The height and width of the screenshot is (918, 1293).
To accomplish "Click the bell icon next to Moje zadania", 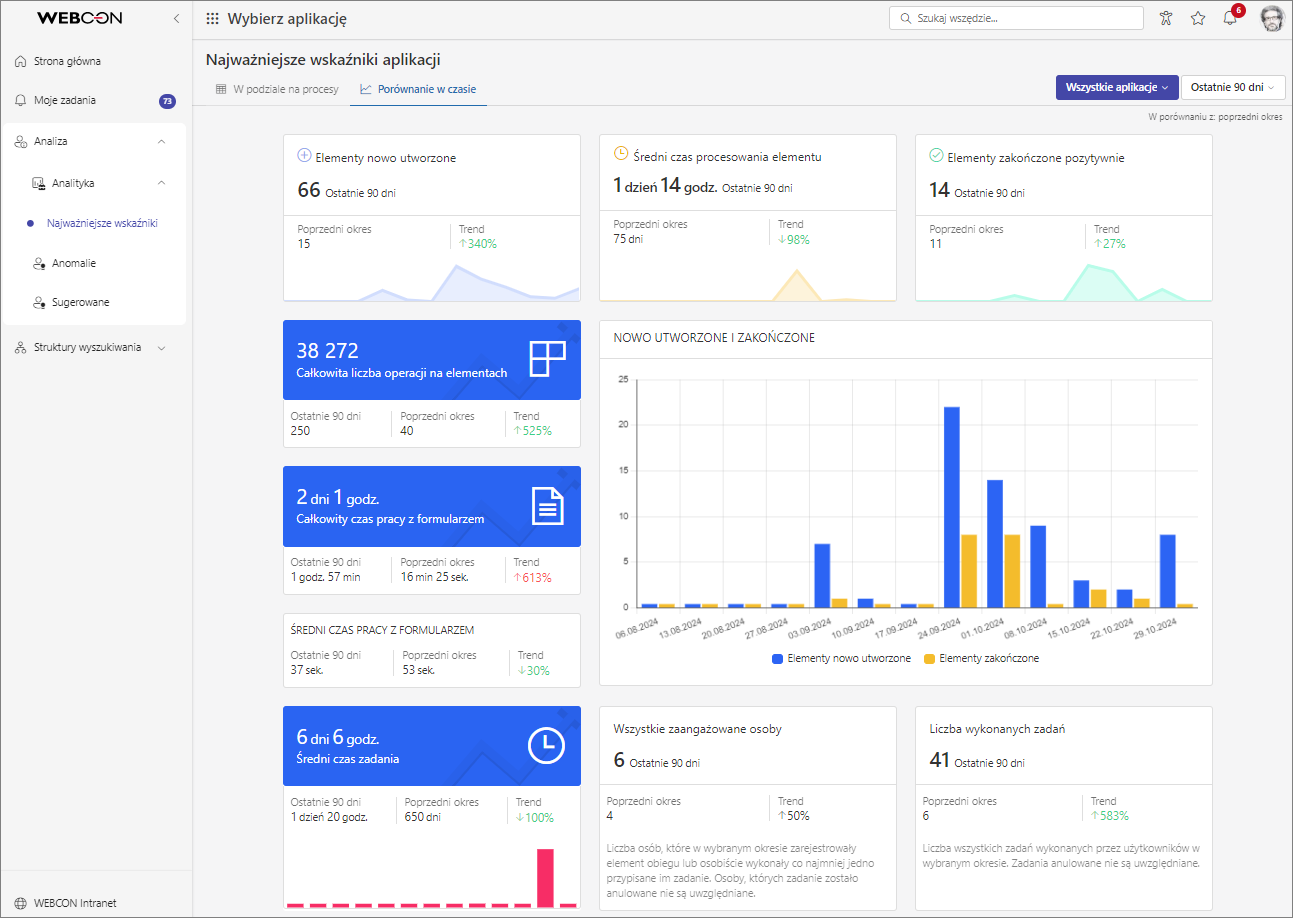I will pyautogui.click(x=21, y=100).
